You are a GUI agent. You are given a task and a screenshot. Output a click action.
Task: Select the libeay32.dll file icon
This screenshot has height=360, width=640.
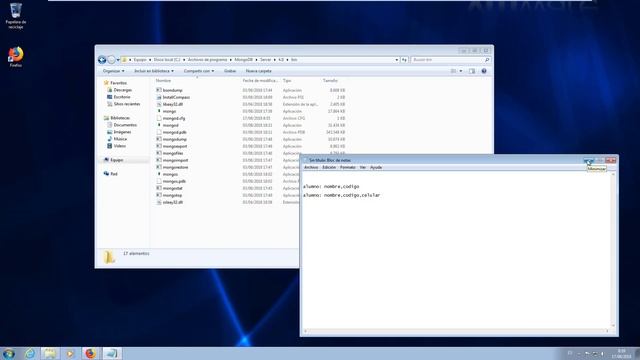(159, 104)
